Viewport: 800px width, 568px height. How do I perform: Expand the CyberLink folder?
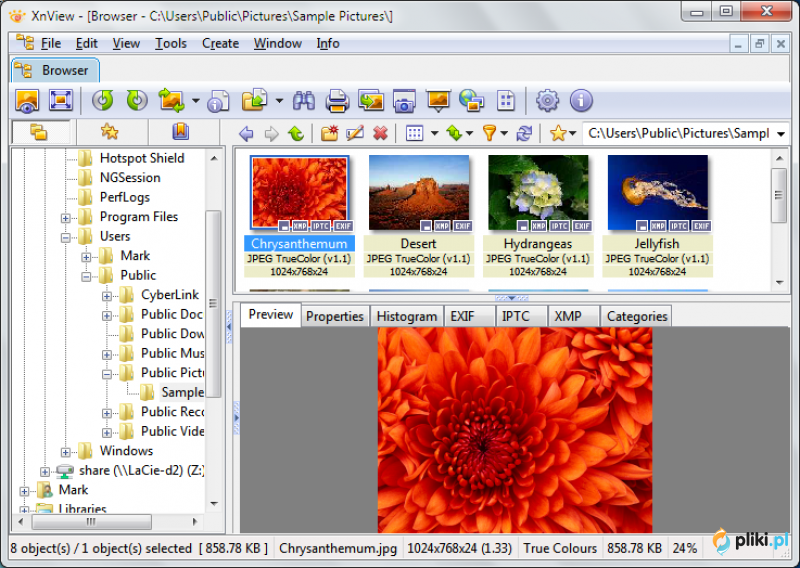[107, 296]
